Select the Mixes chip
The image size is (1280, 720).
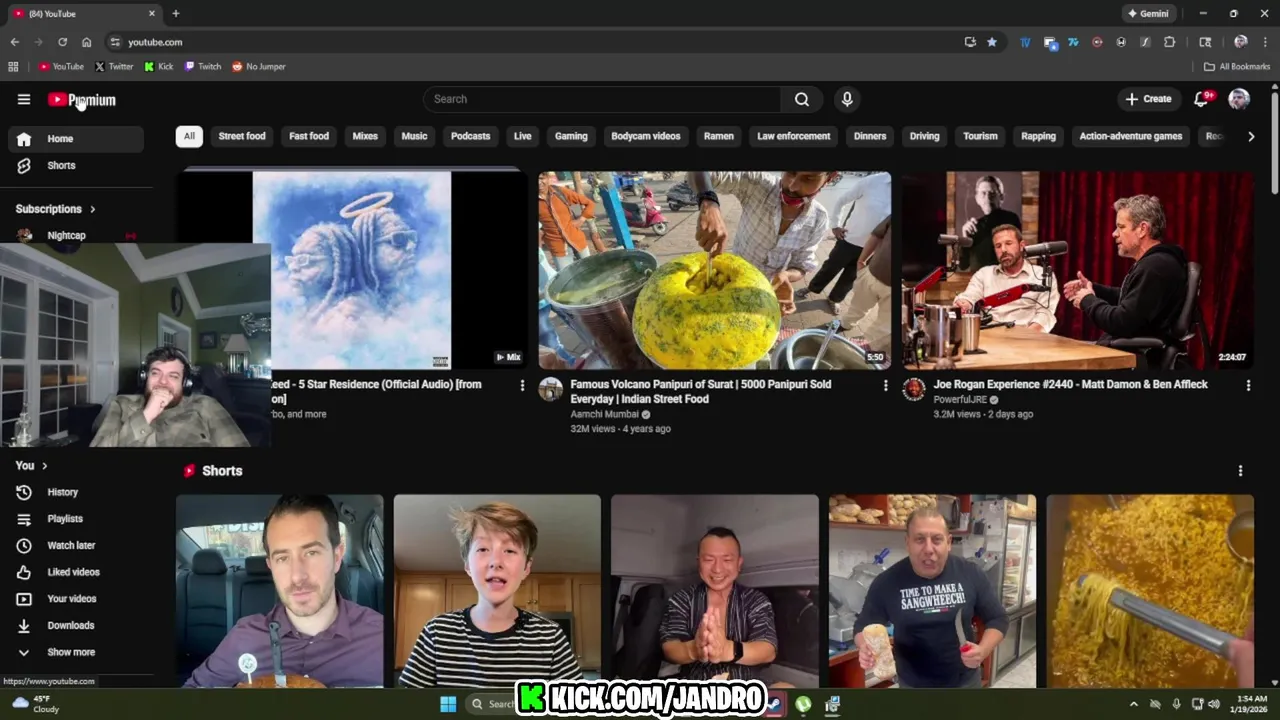(365, 136)
